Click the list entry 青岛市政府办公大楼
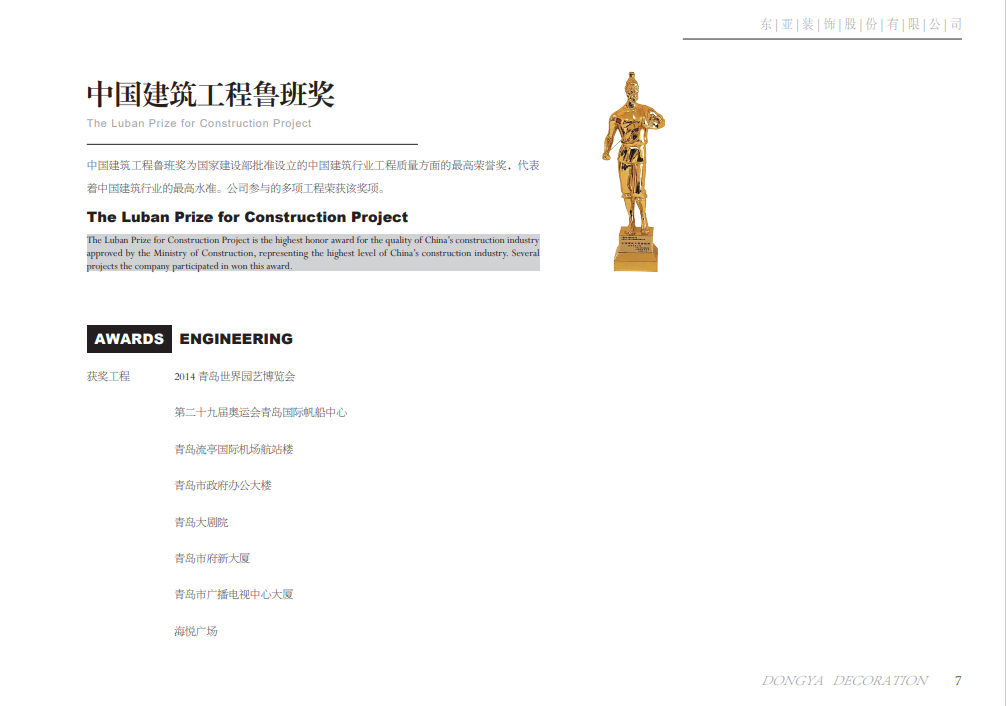The image size is (1006, 706). point(223,485)
